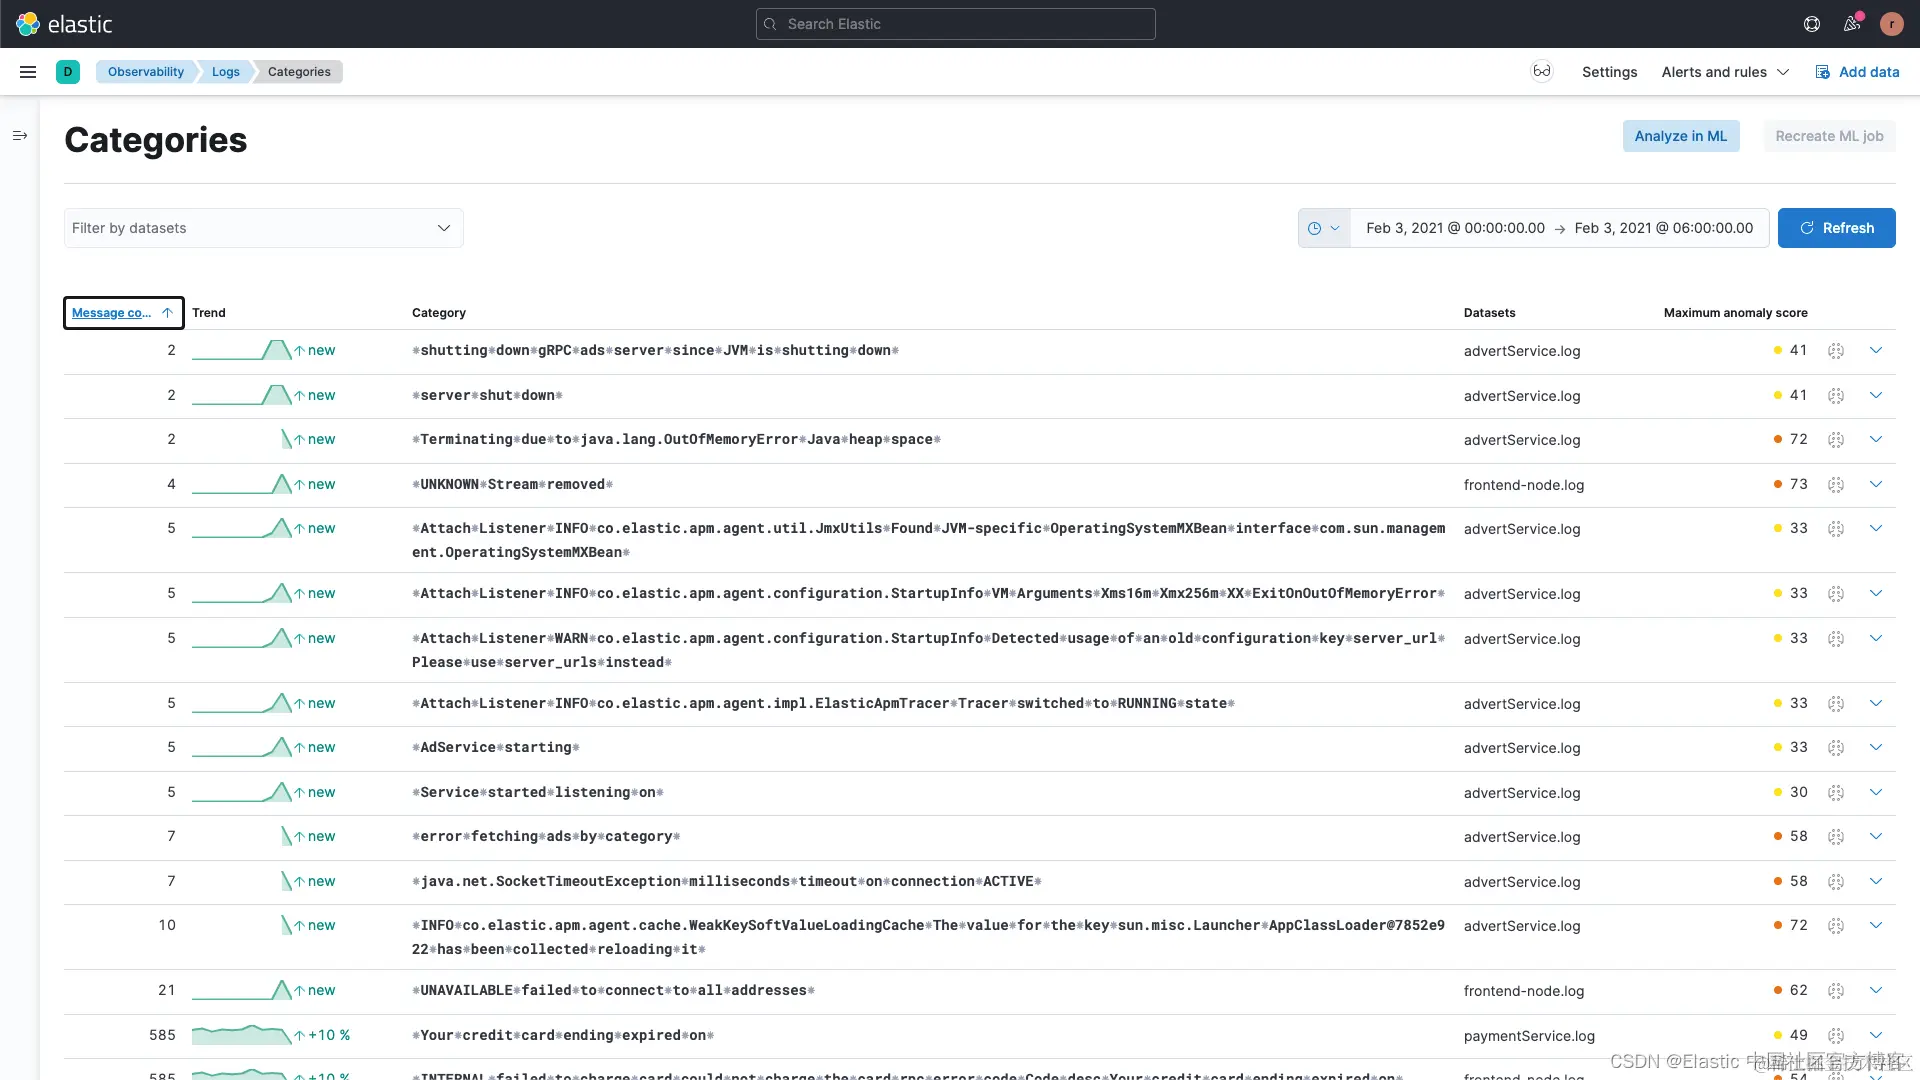Click the Refresh button
The height and width of the screenshot is (1080, 1920).
1836,228
